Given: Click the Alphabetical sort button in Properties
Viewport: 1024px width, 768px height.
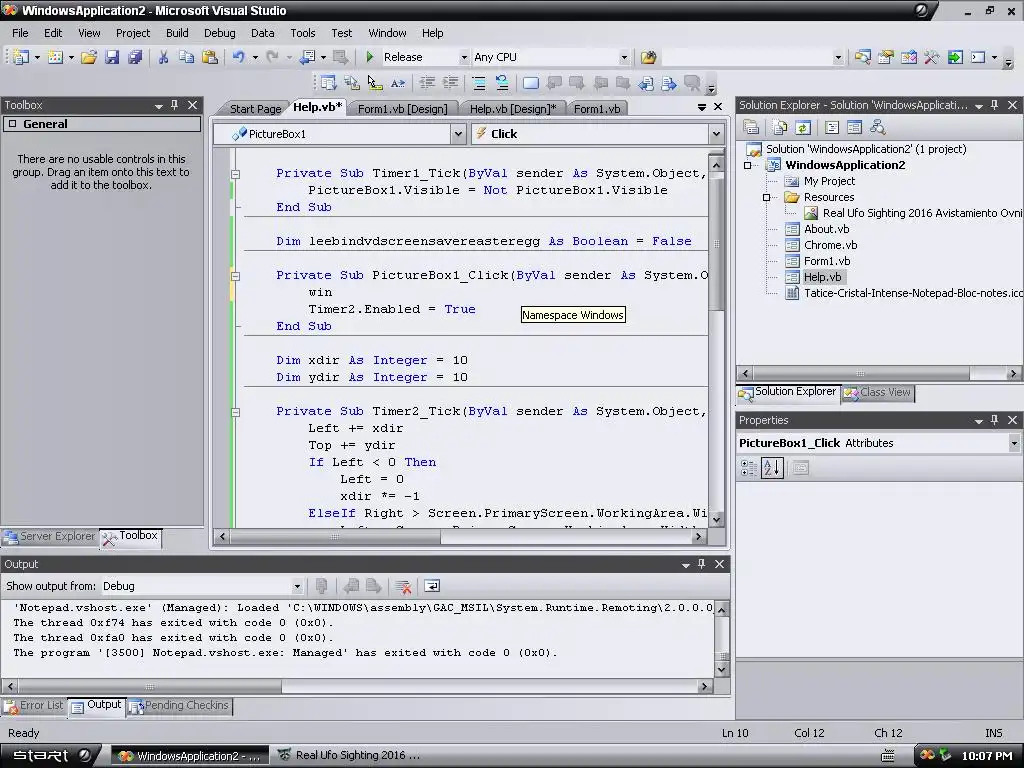Looking at the screenshot, I should 772,468.
